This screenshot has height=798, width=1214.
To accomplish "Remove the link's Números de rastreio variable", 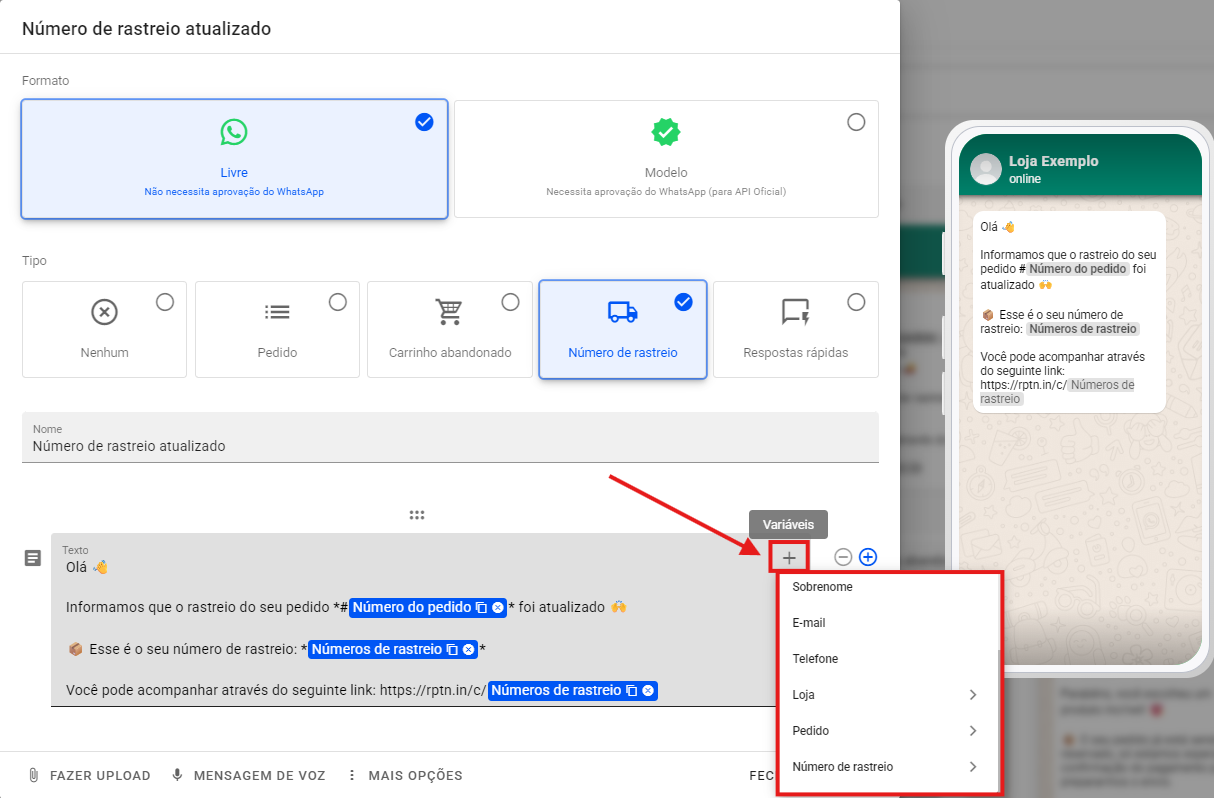I will [648, 691].
